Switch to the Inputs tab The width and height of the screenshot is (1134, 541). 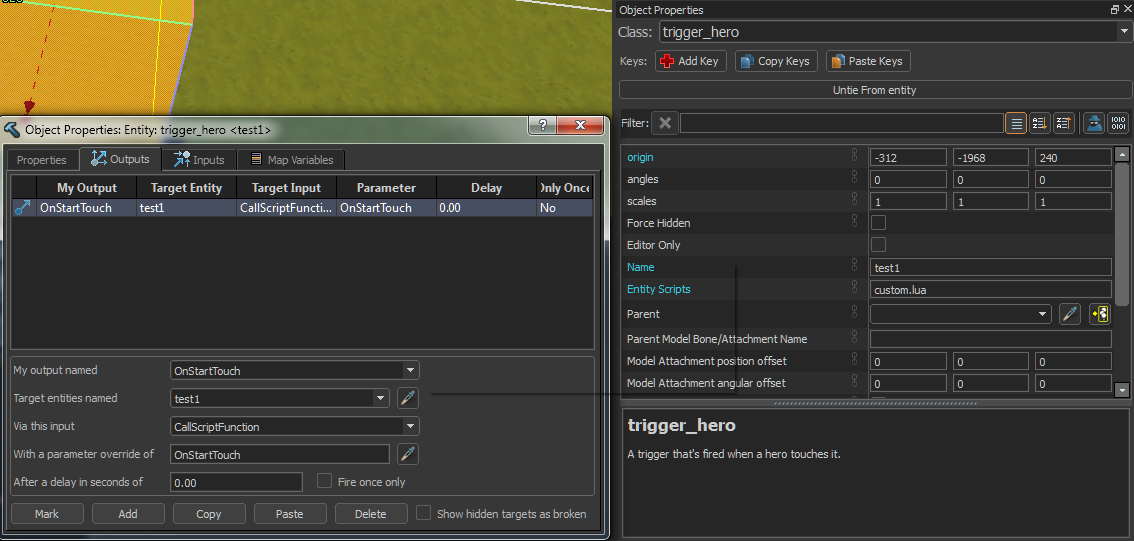199,160
